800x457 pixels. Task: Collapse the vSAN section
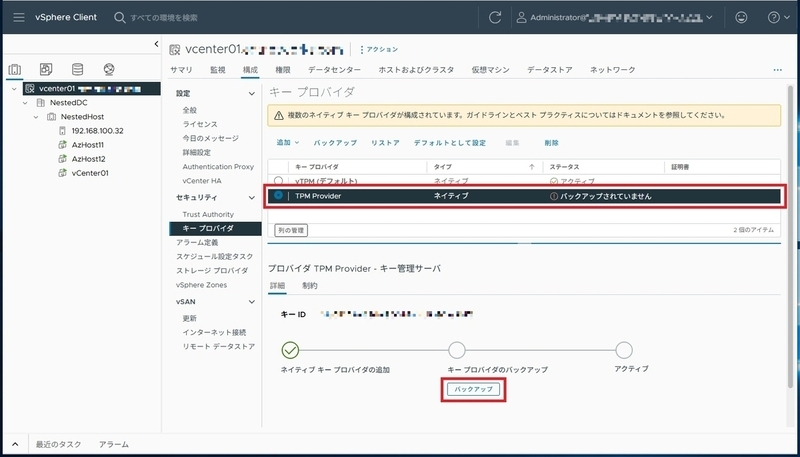pos(252,302)
